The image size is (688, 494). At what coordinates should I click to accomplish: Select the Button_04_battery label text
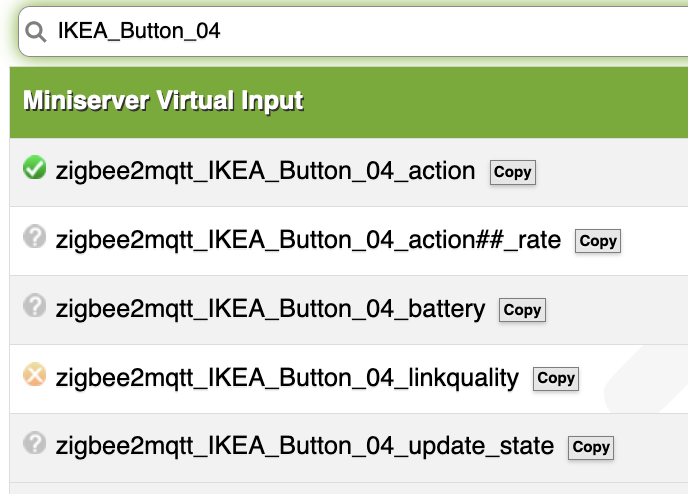click(270, 309)
